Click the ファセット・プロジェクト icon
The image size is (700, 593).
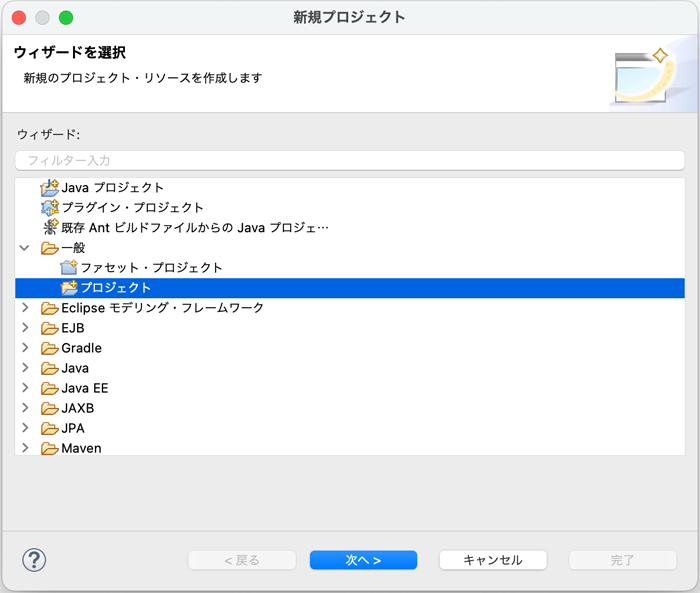click(x=69, y=267)
